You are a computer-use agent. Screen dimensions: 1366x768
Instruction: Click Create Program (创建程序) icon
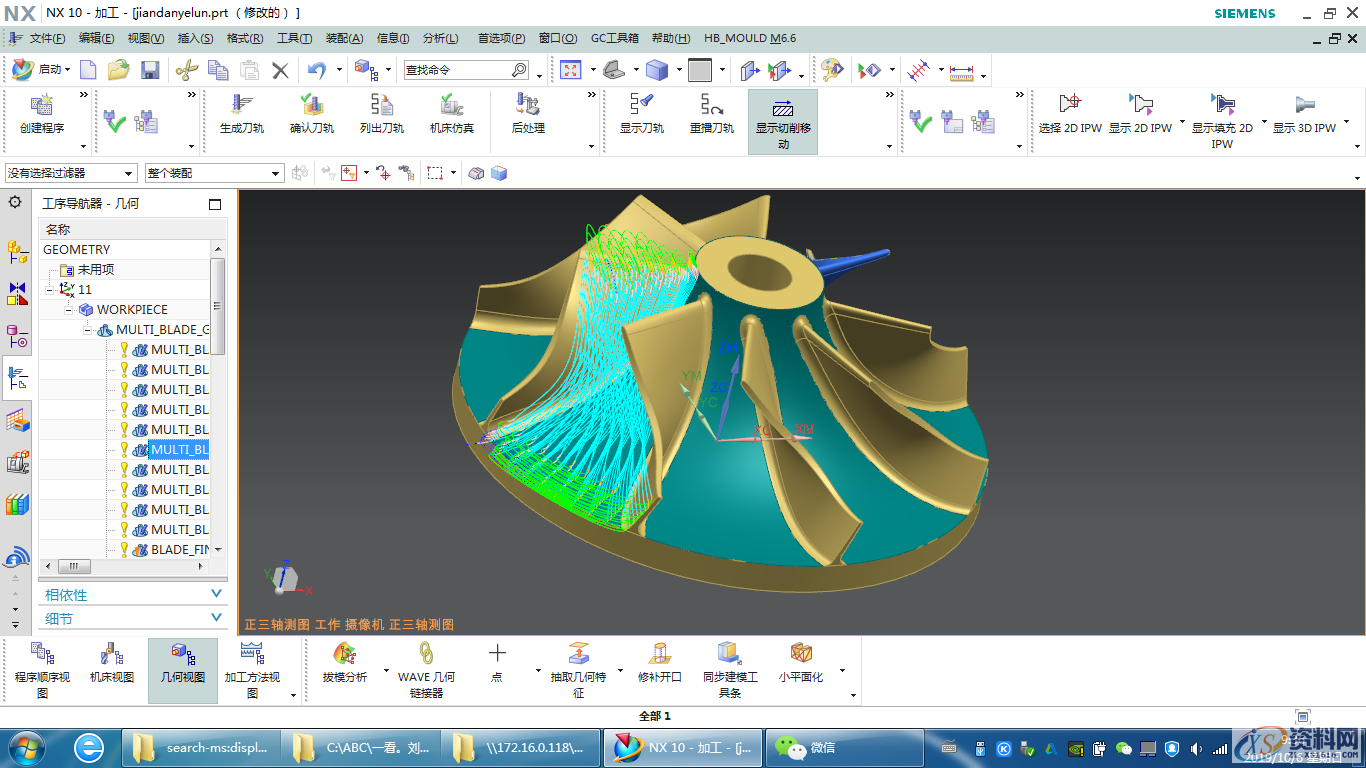point(42,107)
